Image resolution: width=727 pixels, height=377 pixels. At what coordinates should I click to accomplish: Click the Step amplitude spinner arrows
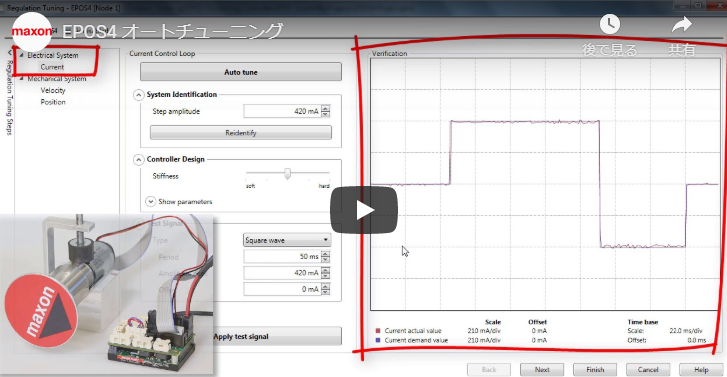pyautogui.click(x=325, y=111)
